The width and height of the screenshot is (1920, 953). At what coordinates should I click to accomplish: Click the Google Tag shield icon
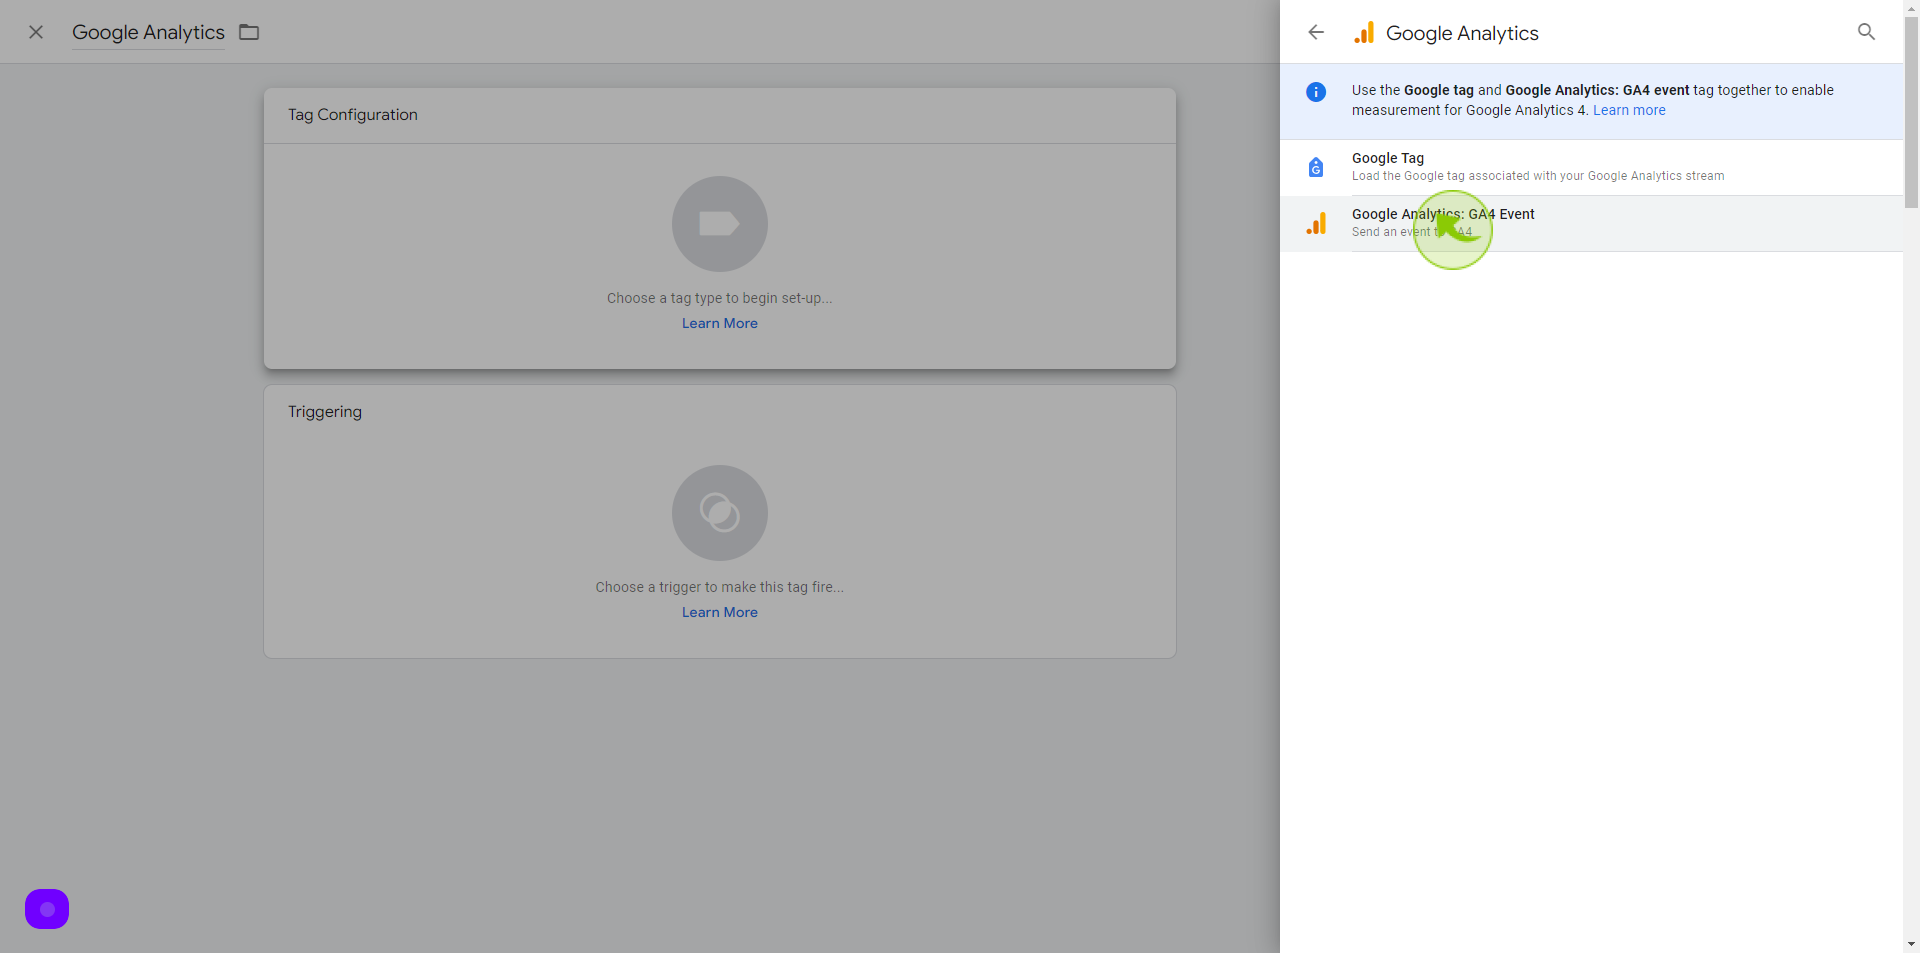tap(1316, 167)
